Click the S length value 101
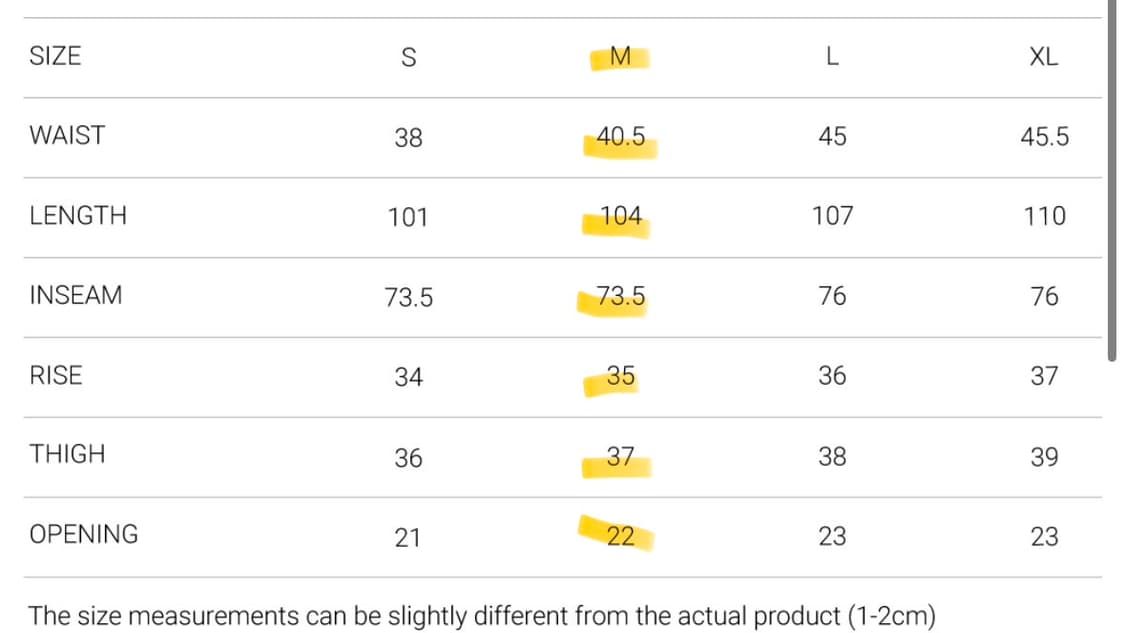This screenshot has height=633, width=1125. tap(408, 217)
